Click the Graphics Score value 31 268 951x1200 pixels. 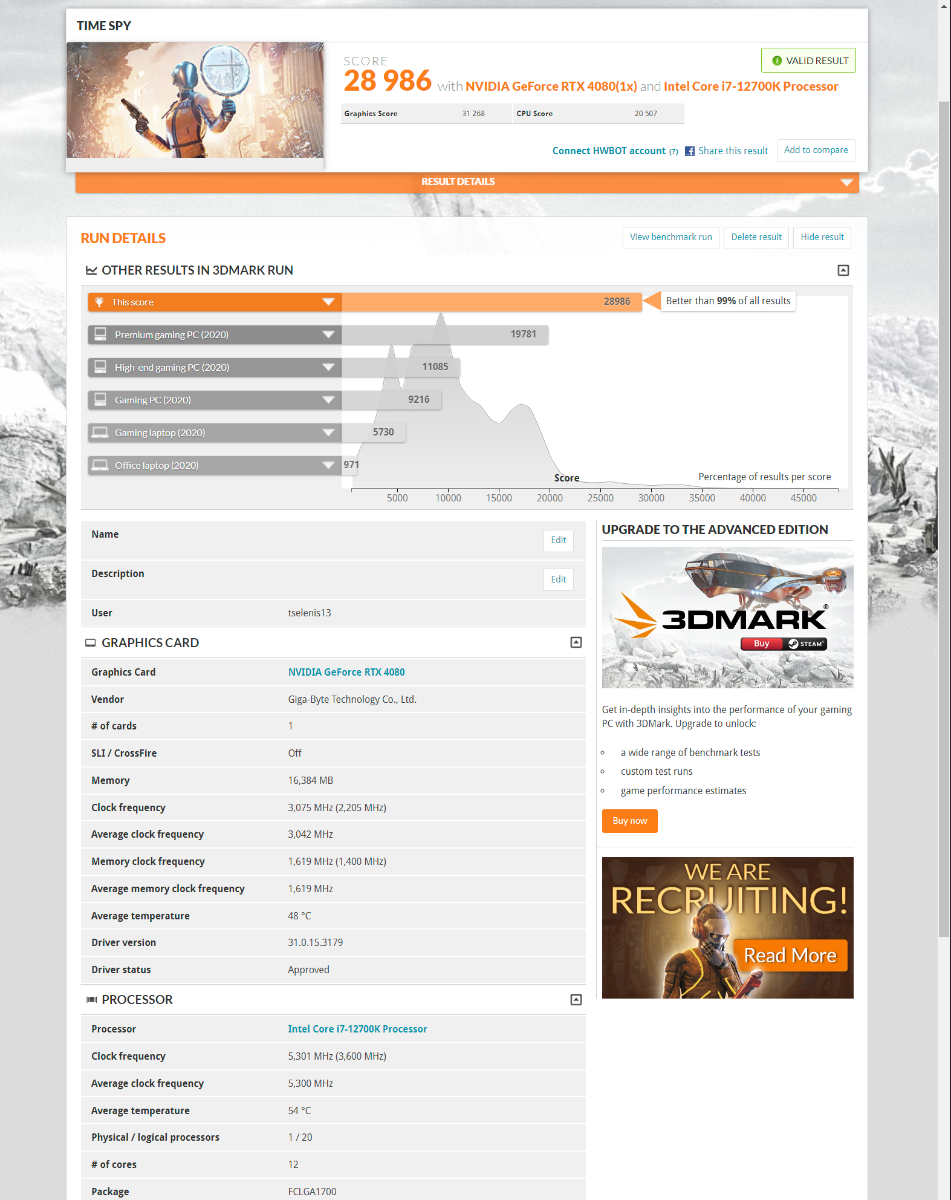pyautogui.click(x=473, y=114)
